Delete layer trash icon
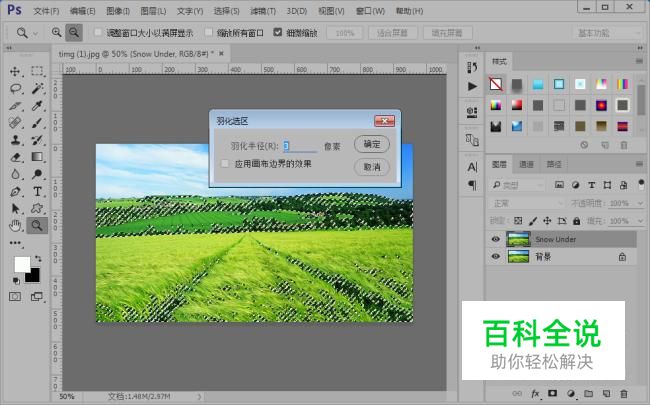The image size is (650, 405). tap(624, 393)
